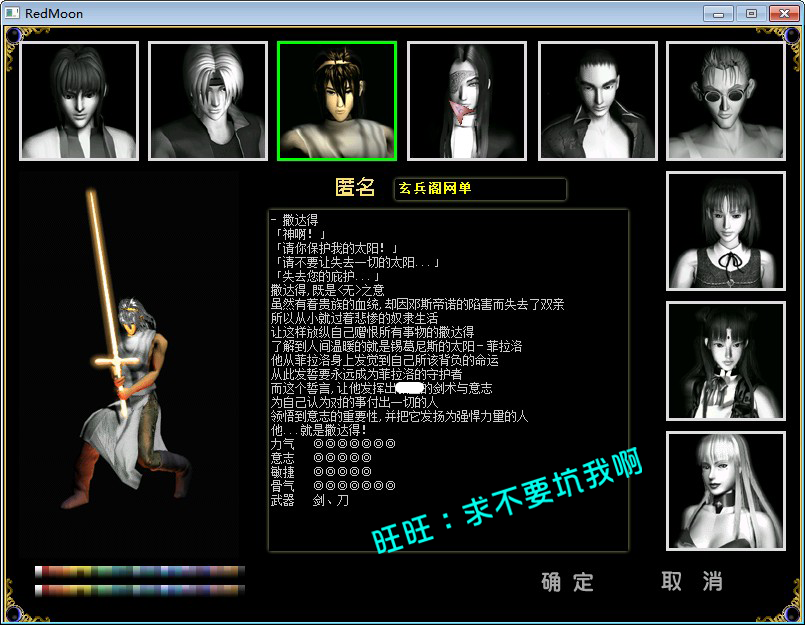The height and width of the screenshot is (625, 805).
Task: Maximize the RedMoon window
Action: [751, 13]
